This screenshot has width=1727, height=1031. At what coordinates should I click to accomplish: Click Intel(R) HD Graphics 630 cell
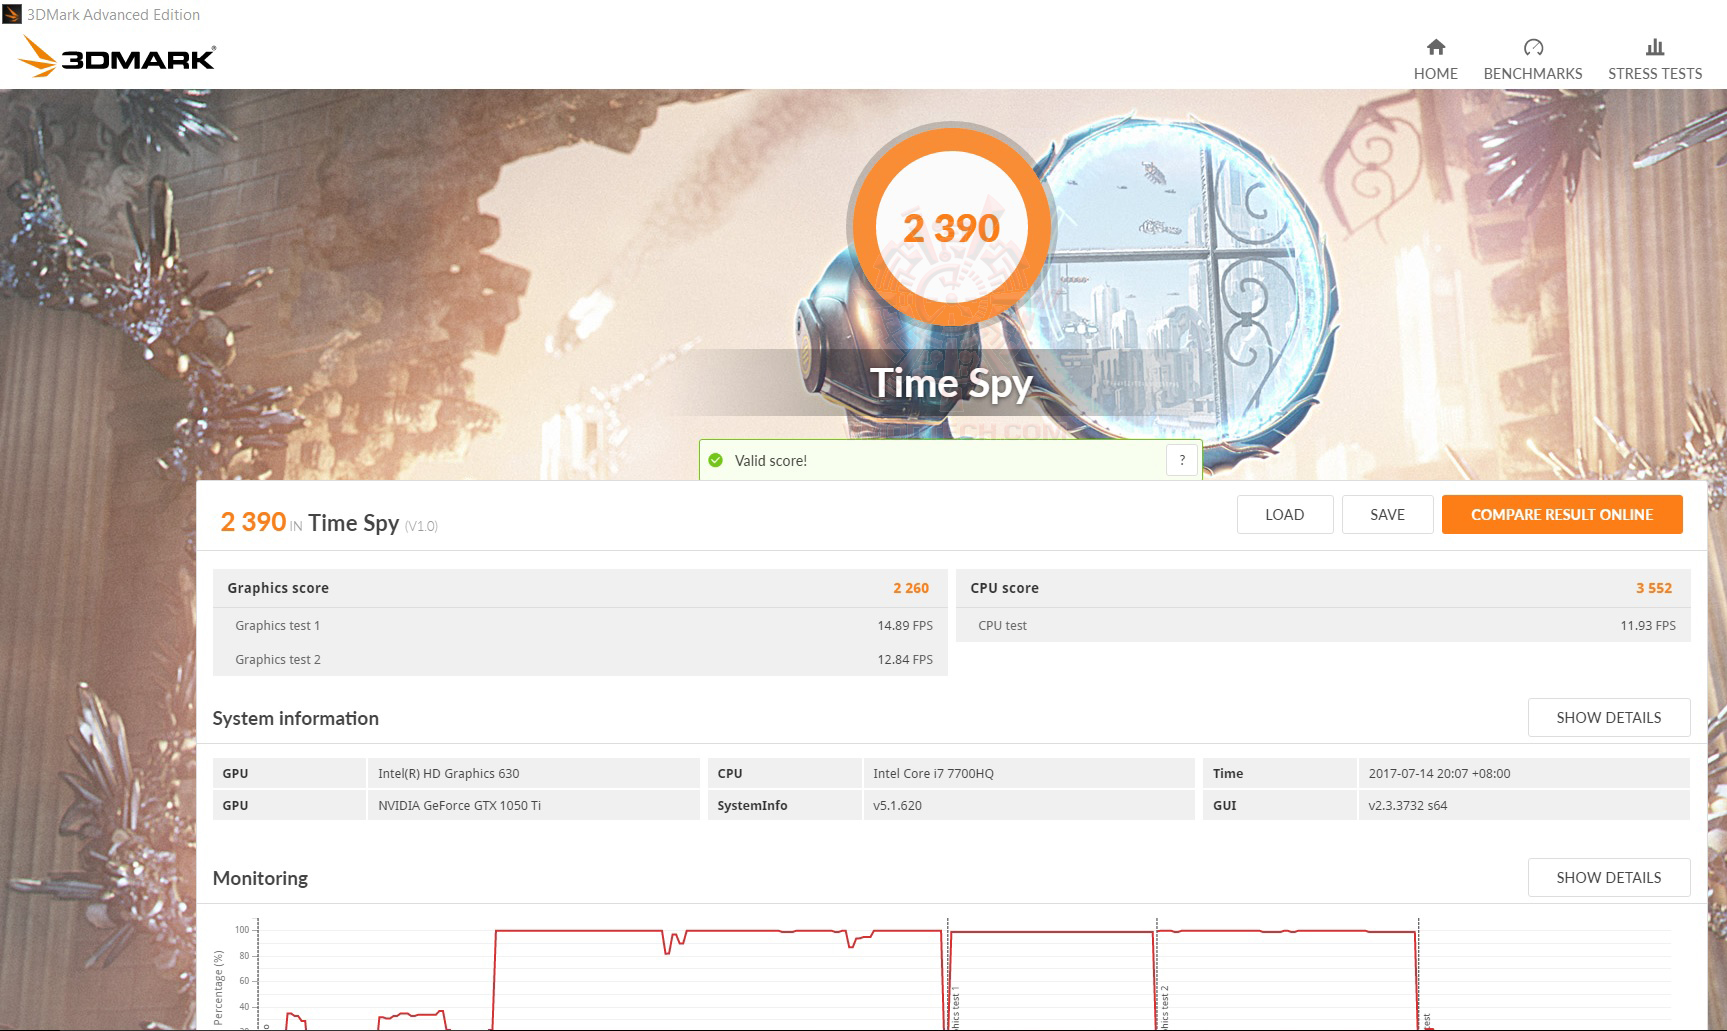(x=533, y=773)
